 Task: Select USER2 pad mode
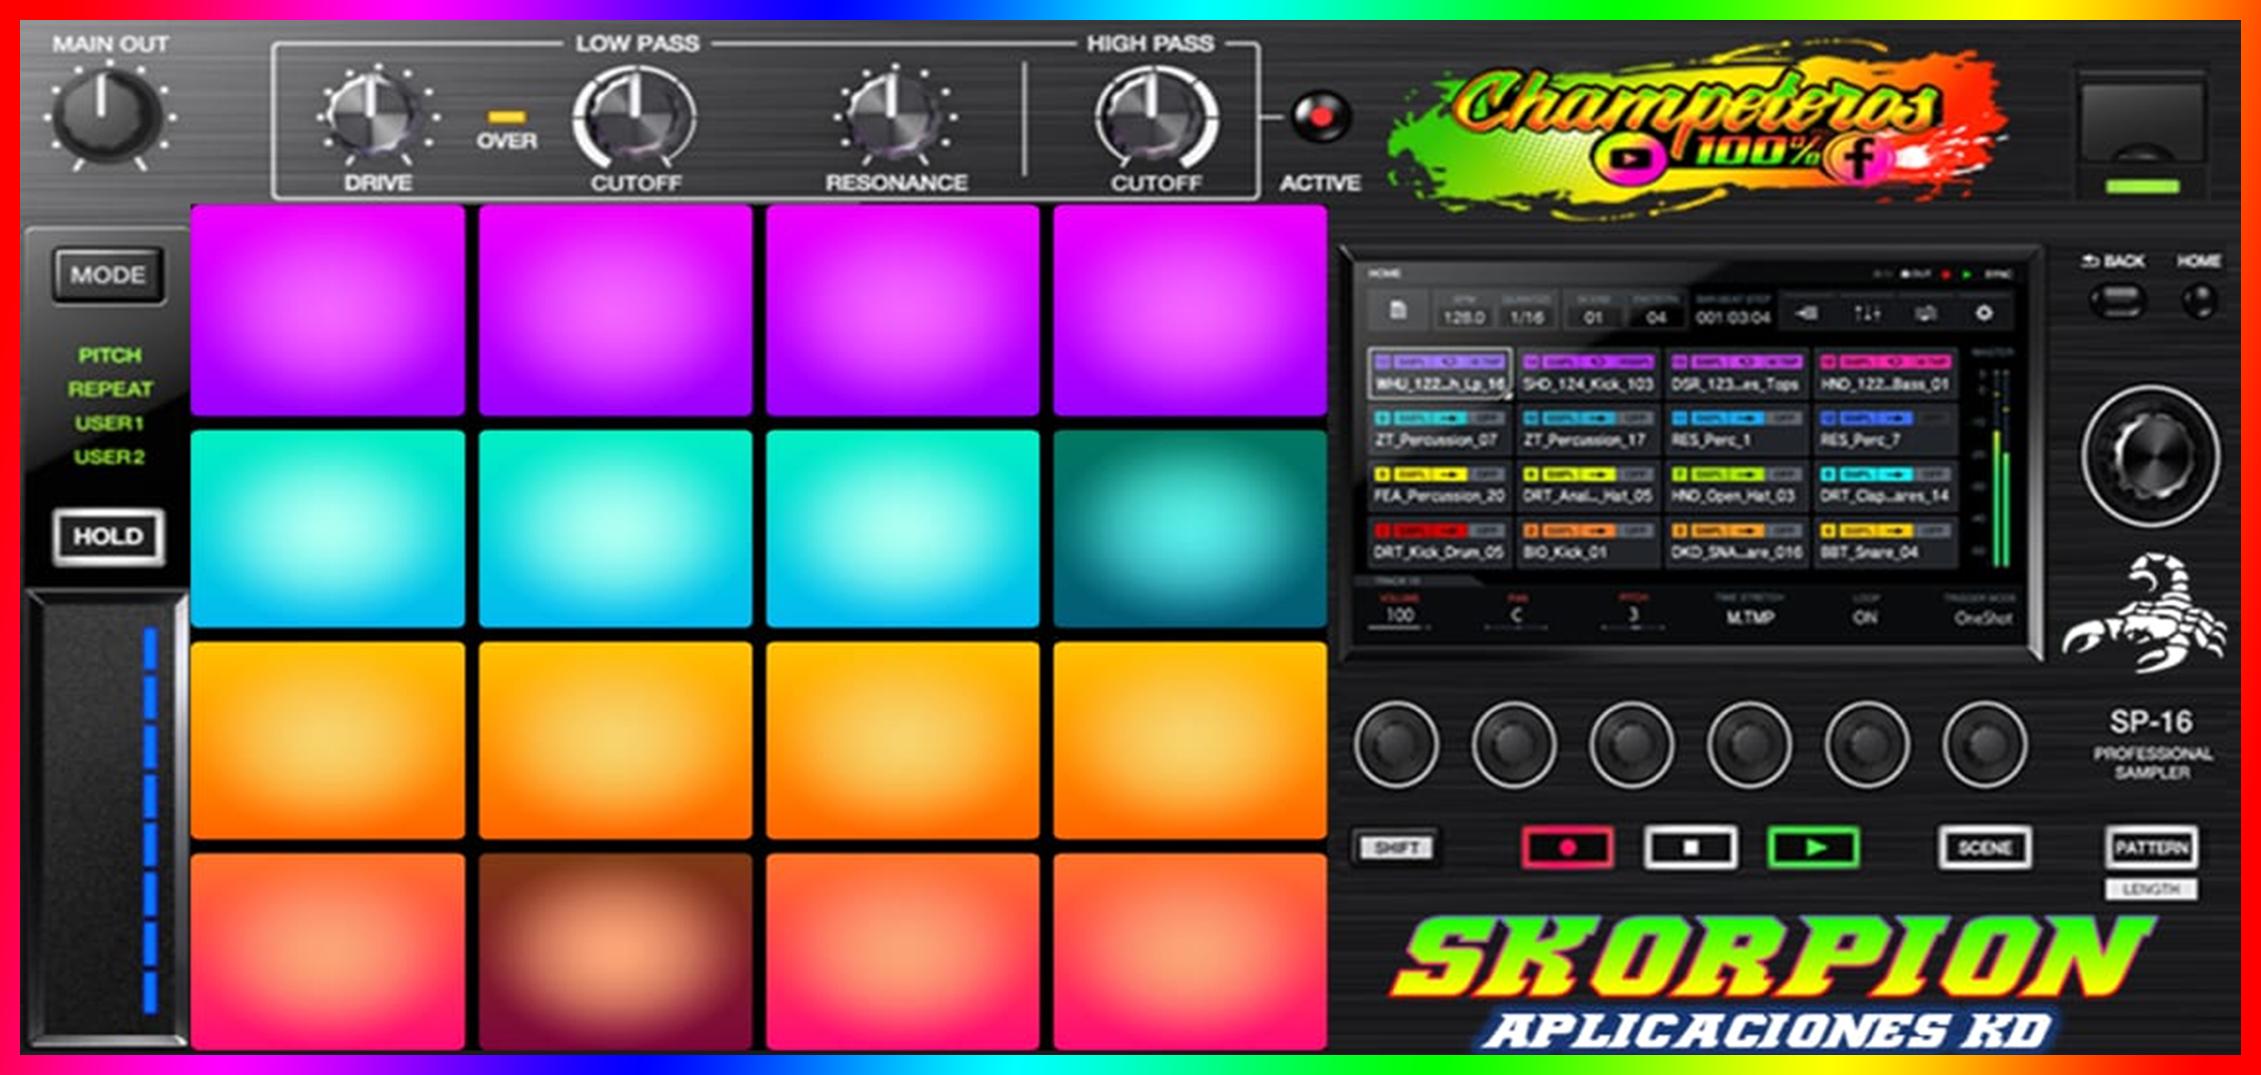point(110,457)
